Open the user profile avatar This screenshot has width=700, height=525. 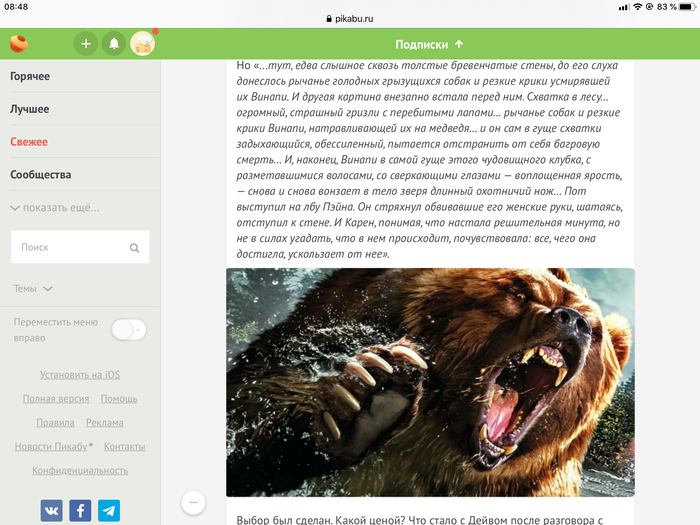point(143,44)
